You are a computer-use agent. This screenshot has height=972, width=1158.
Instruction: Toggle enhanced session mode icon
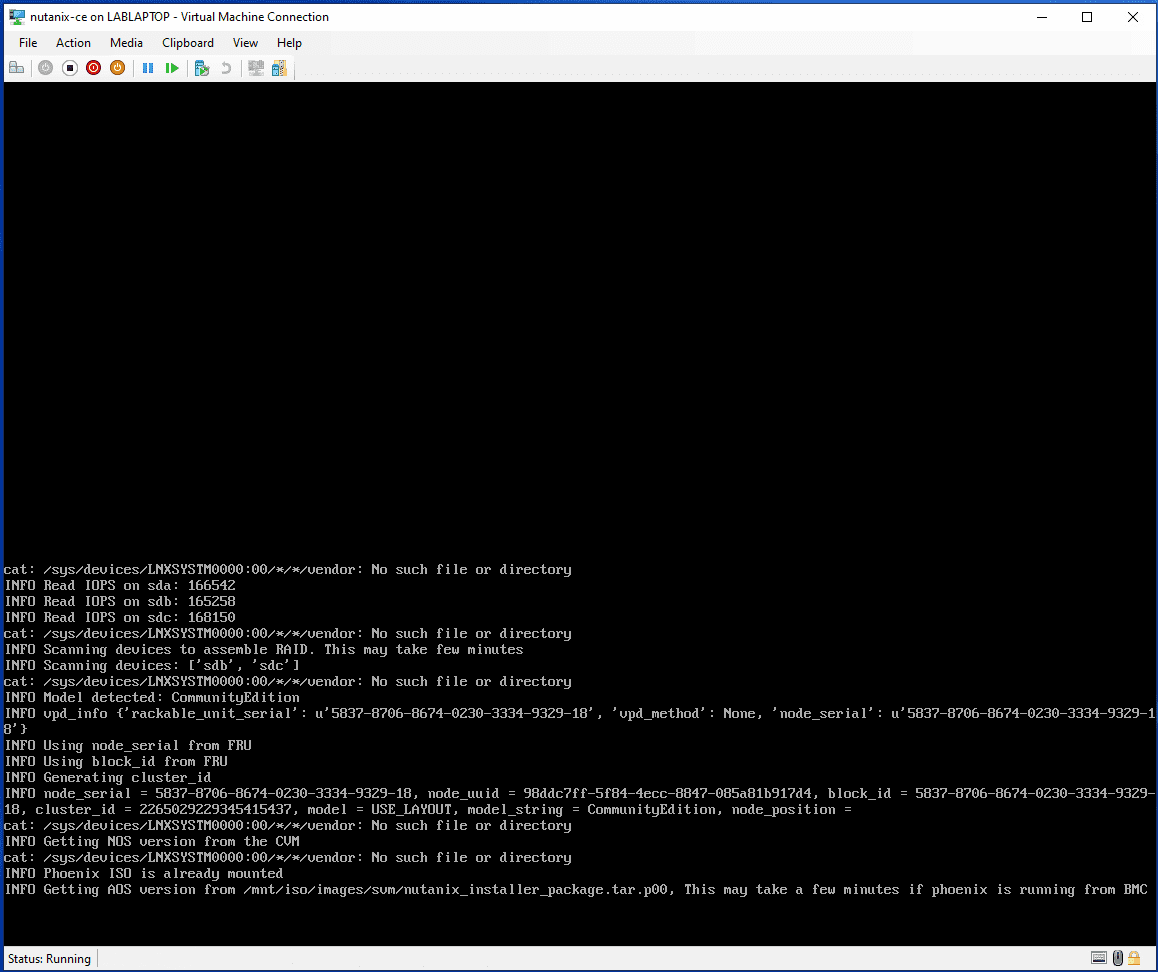pyautogui.click(x=256, y=68)
